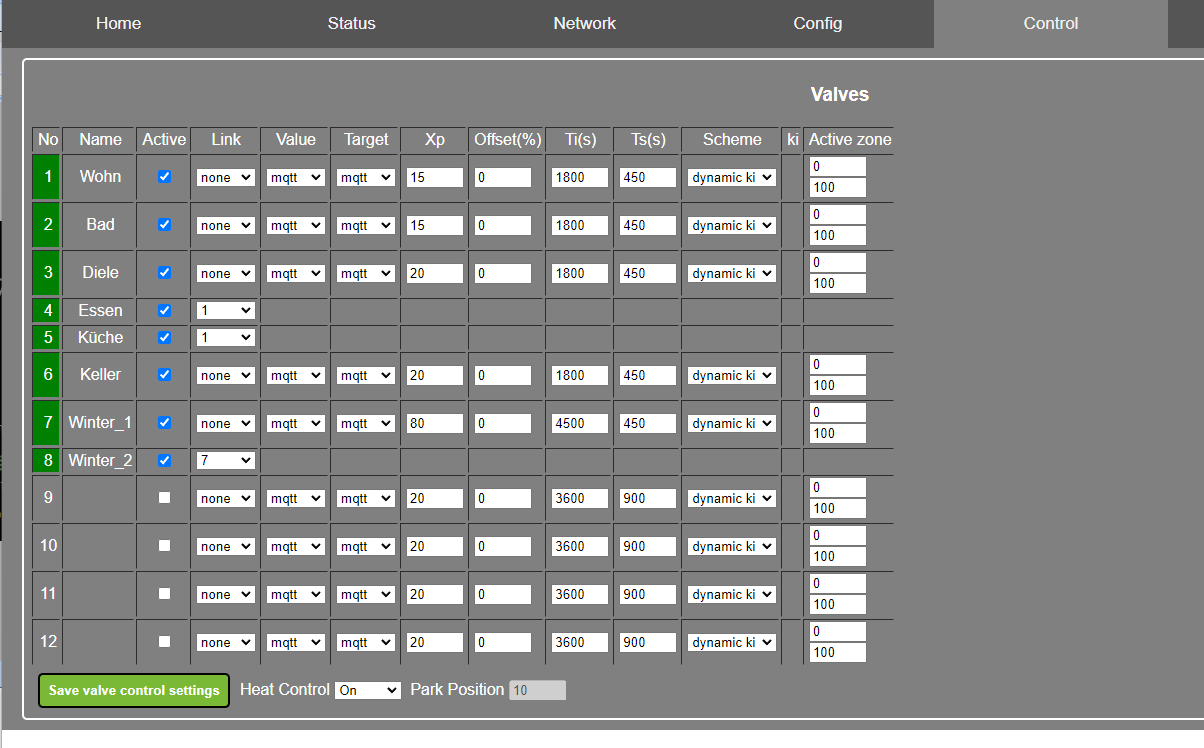This screenshot has height=748, width=1204.
Task: Click the Offset(%) field for valve Bad
Action: pyautogui.click(x=503, y=226)
